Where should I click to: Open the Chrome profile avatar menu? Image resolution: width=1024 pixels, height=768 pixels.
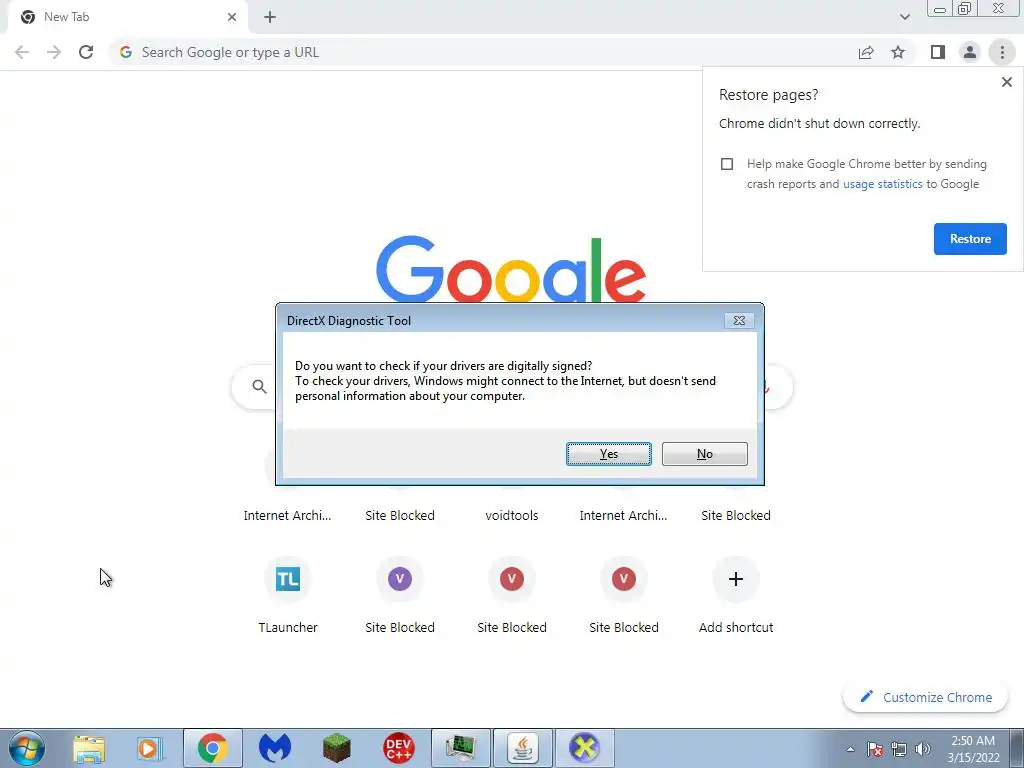[970, 52]
